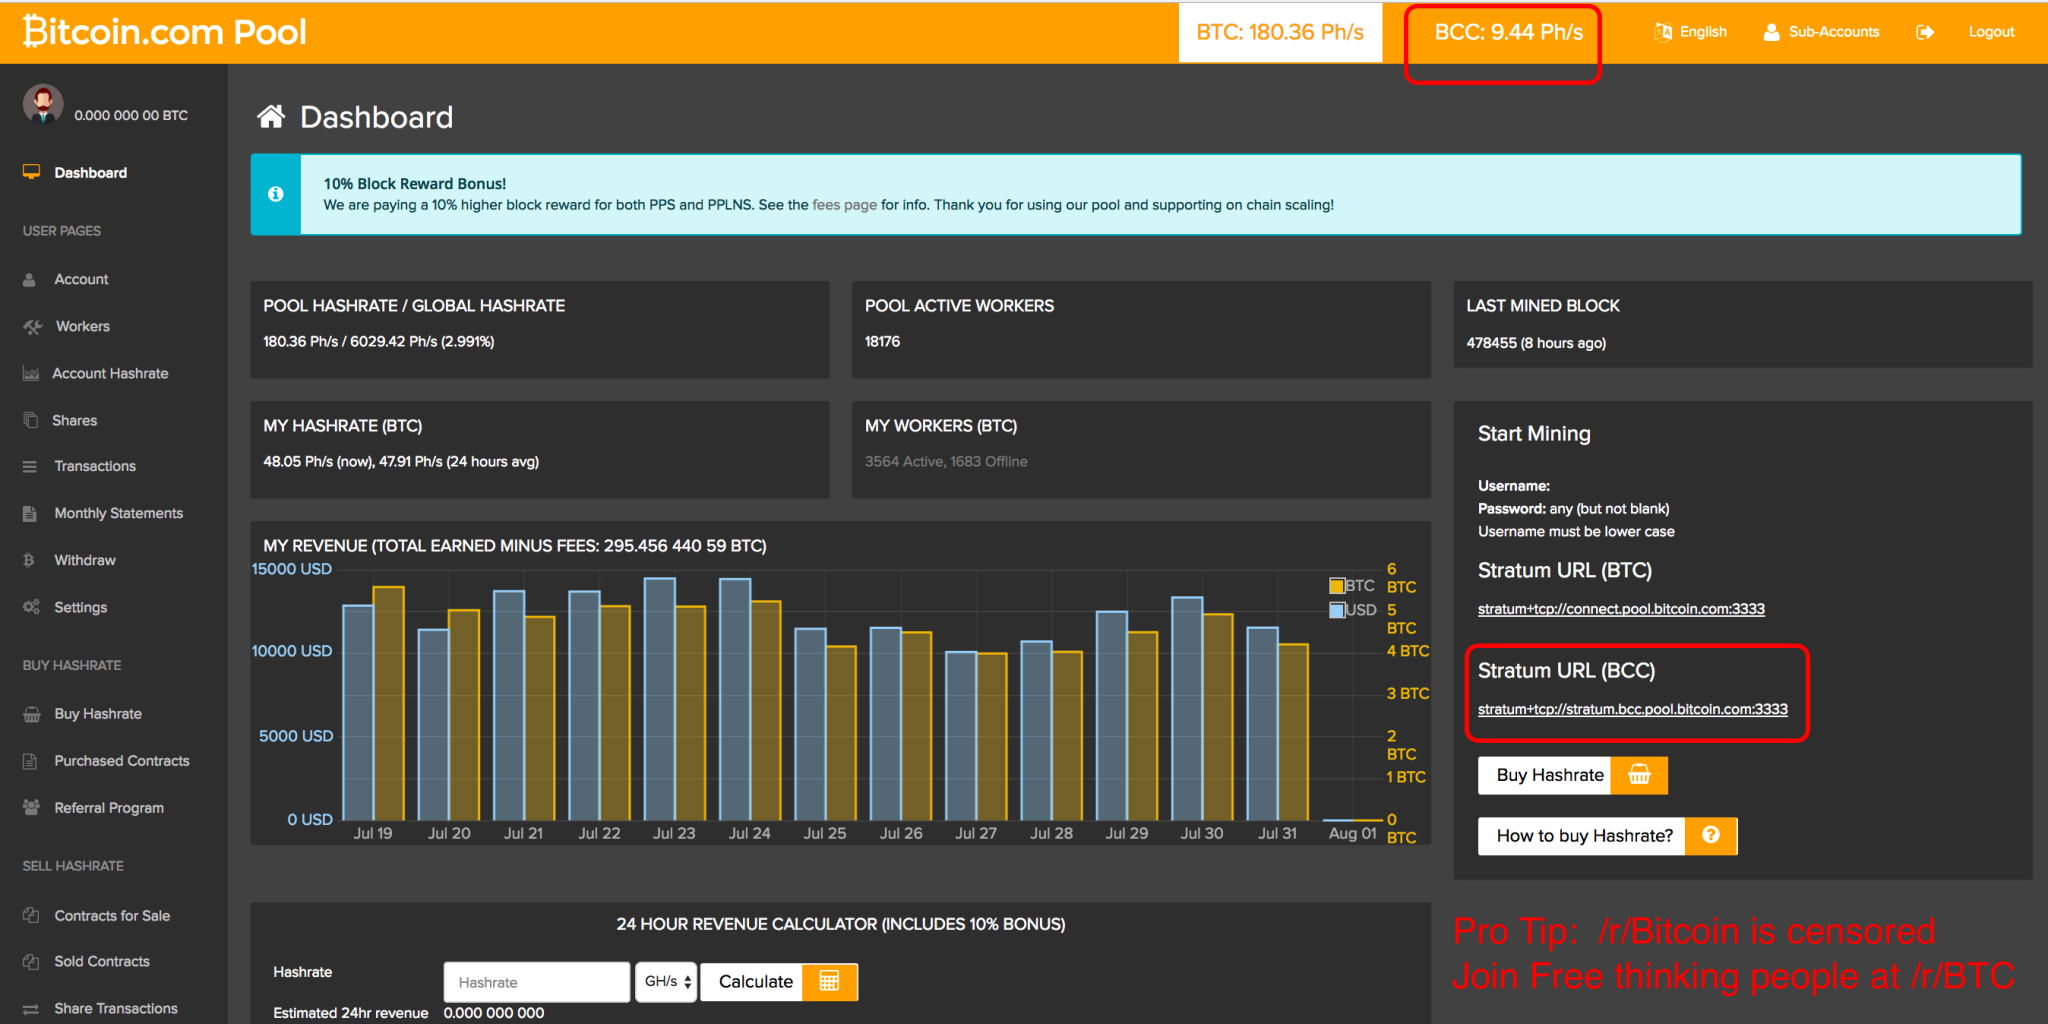The height and width of the screenshot is (1024, 2048).
Task: Switch language via English link
Action: (x=1703, y=32)
